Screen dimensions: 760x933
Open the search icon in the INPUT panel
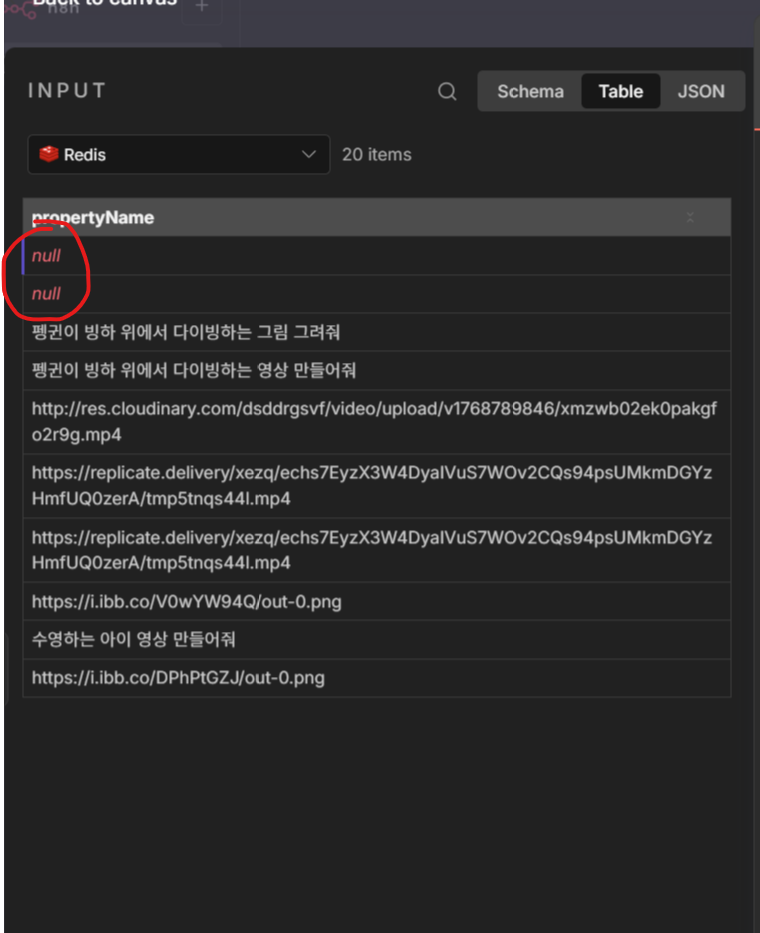(x=447, y=91)
